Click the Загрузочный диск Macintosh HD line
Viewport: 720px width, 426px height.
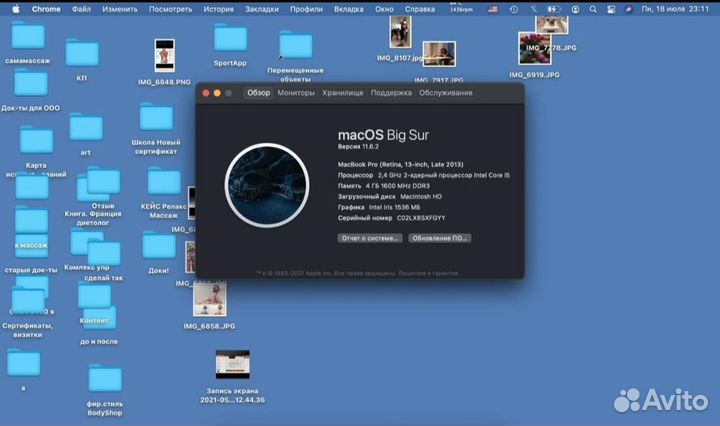[x=390, y=196]
